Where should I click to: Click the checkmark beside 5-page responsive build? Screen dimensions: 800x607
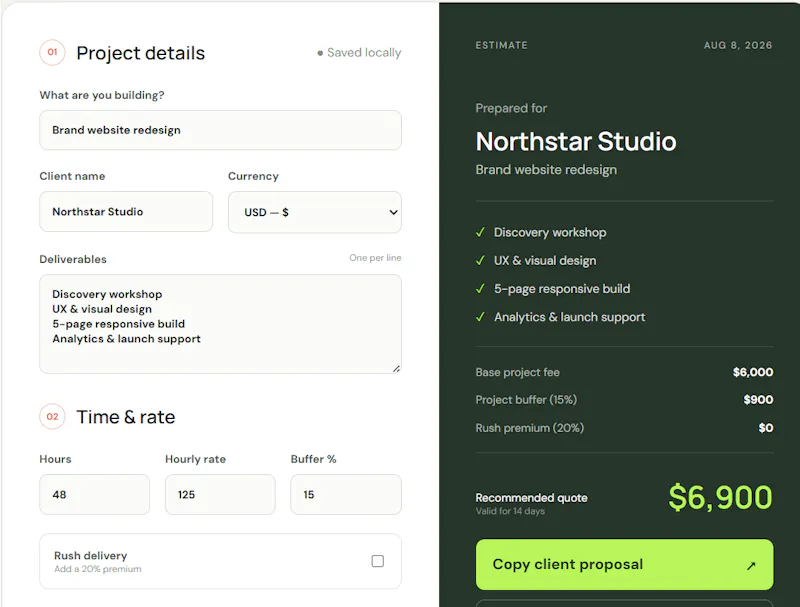(x=480, y=289)
